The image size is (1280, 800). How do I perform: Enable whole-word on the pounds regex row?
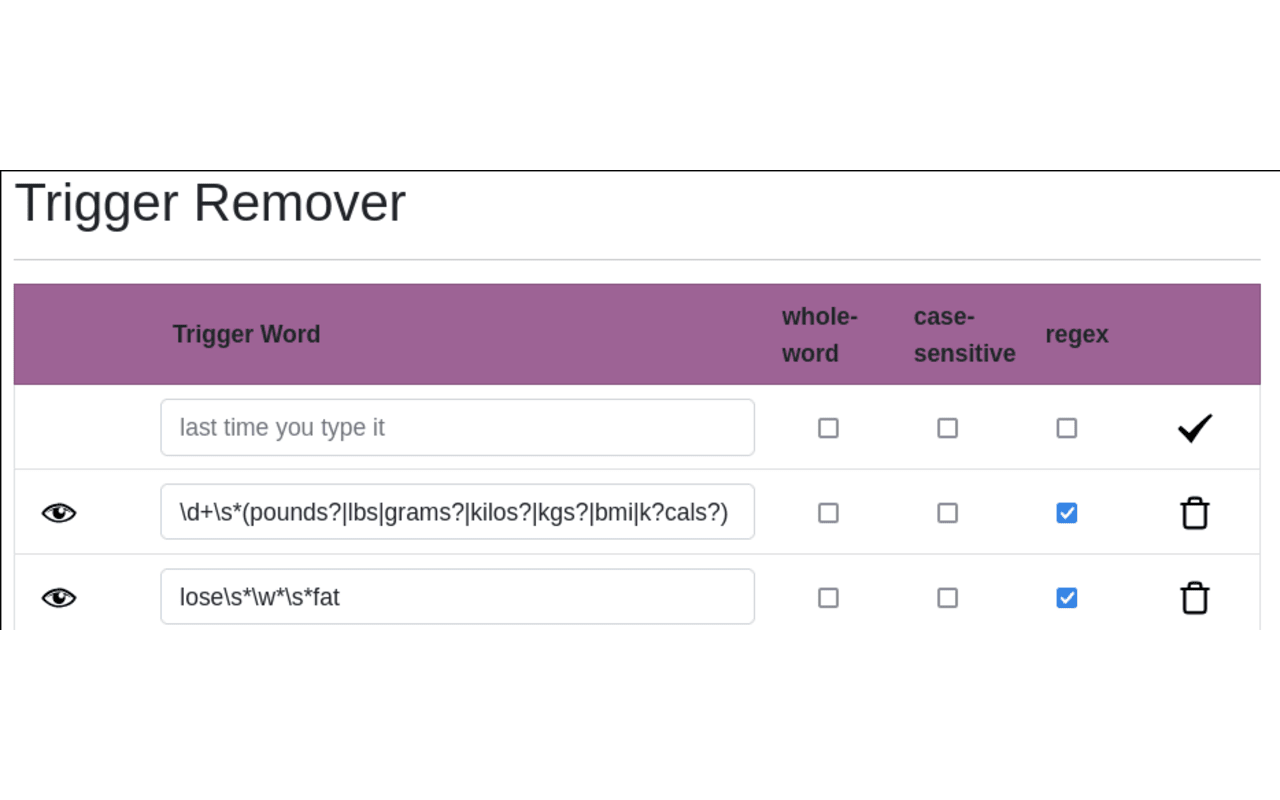pos(828,513)
